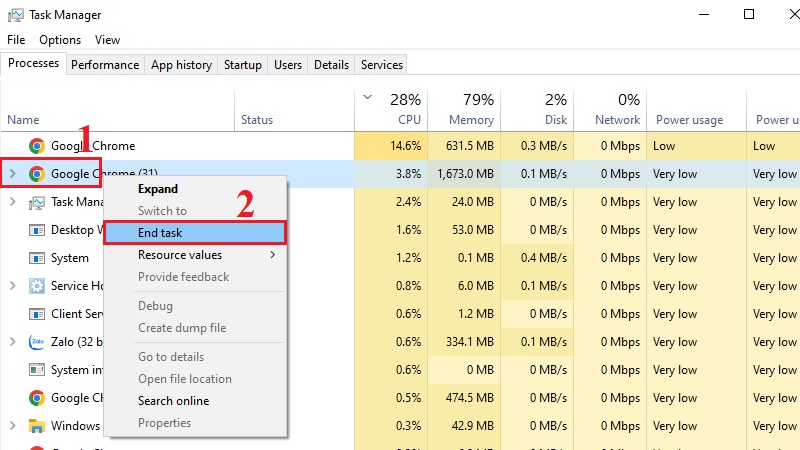This screenshot has width=800, height=450.
Task: Click the first Google Chrome icon, 14.6% CPU row
Action: (x=36, y=146)
